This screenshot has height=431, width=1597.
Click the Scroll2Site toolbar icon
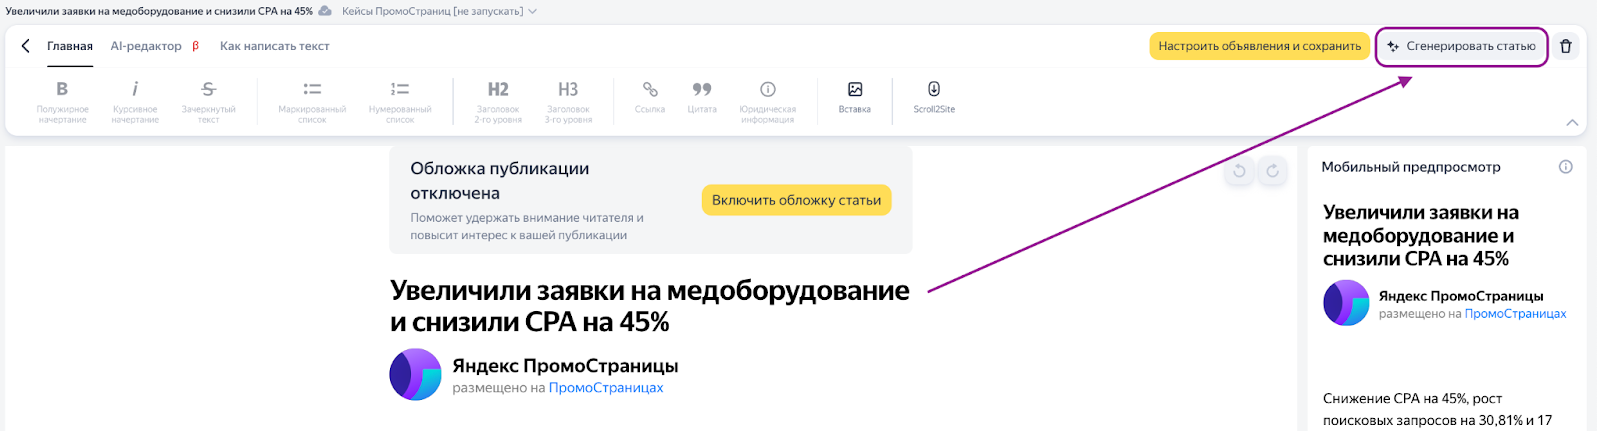934,97
